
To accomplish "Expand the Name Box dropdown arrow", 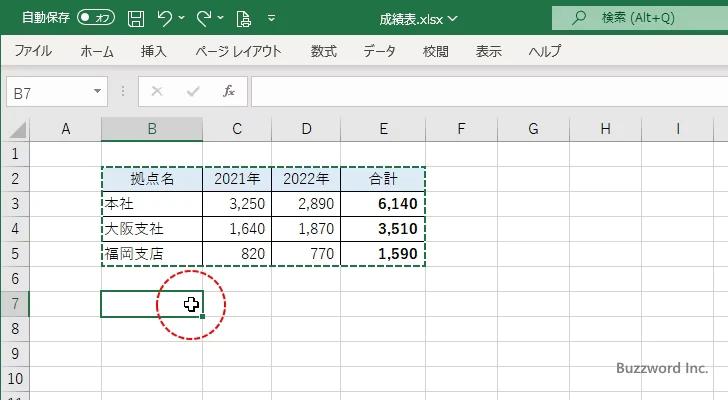I will pos(98,91).
